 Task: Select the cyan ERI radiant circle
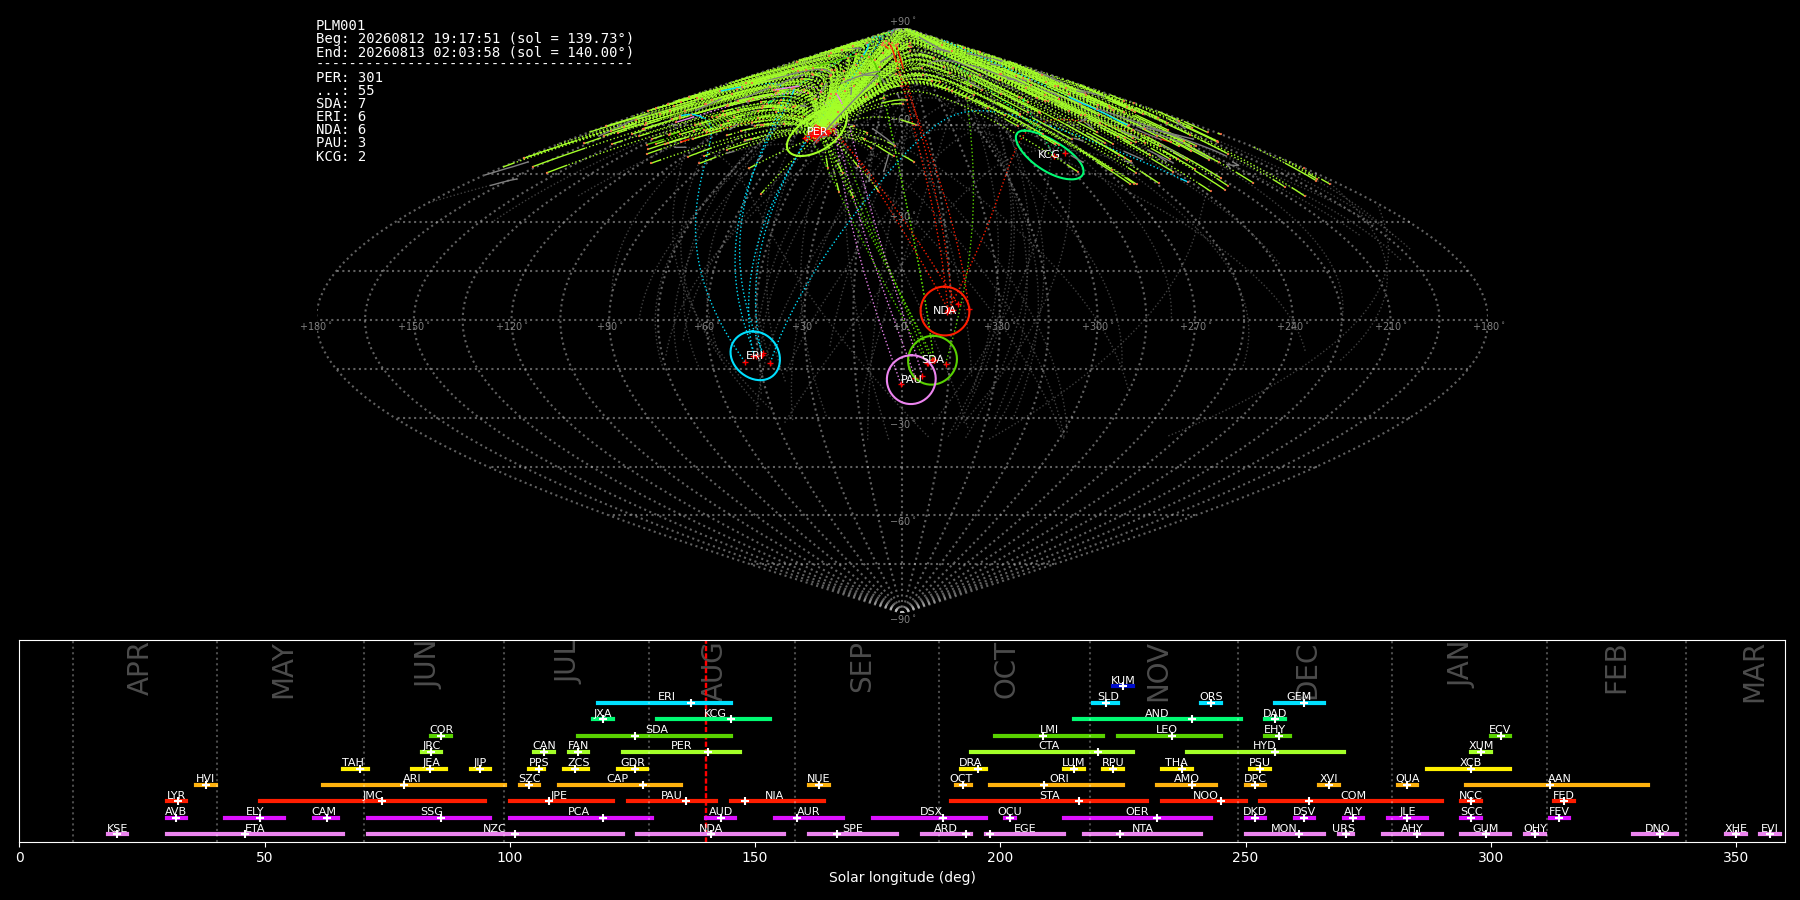755,356
